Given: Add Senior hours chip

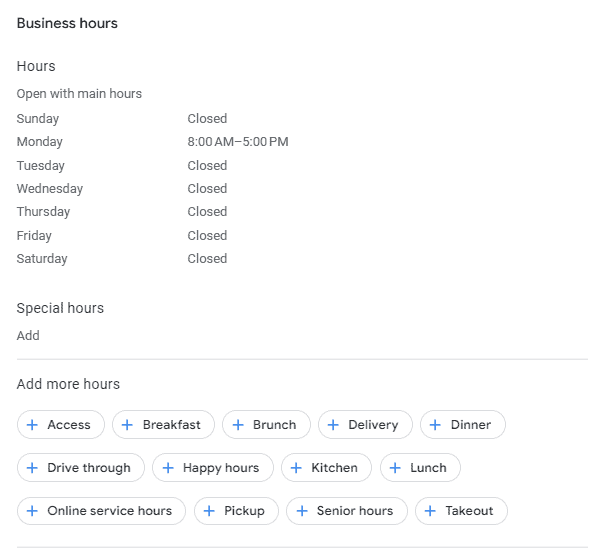Looking at the screenshot, I should [x=346, y=511].
